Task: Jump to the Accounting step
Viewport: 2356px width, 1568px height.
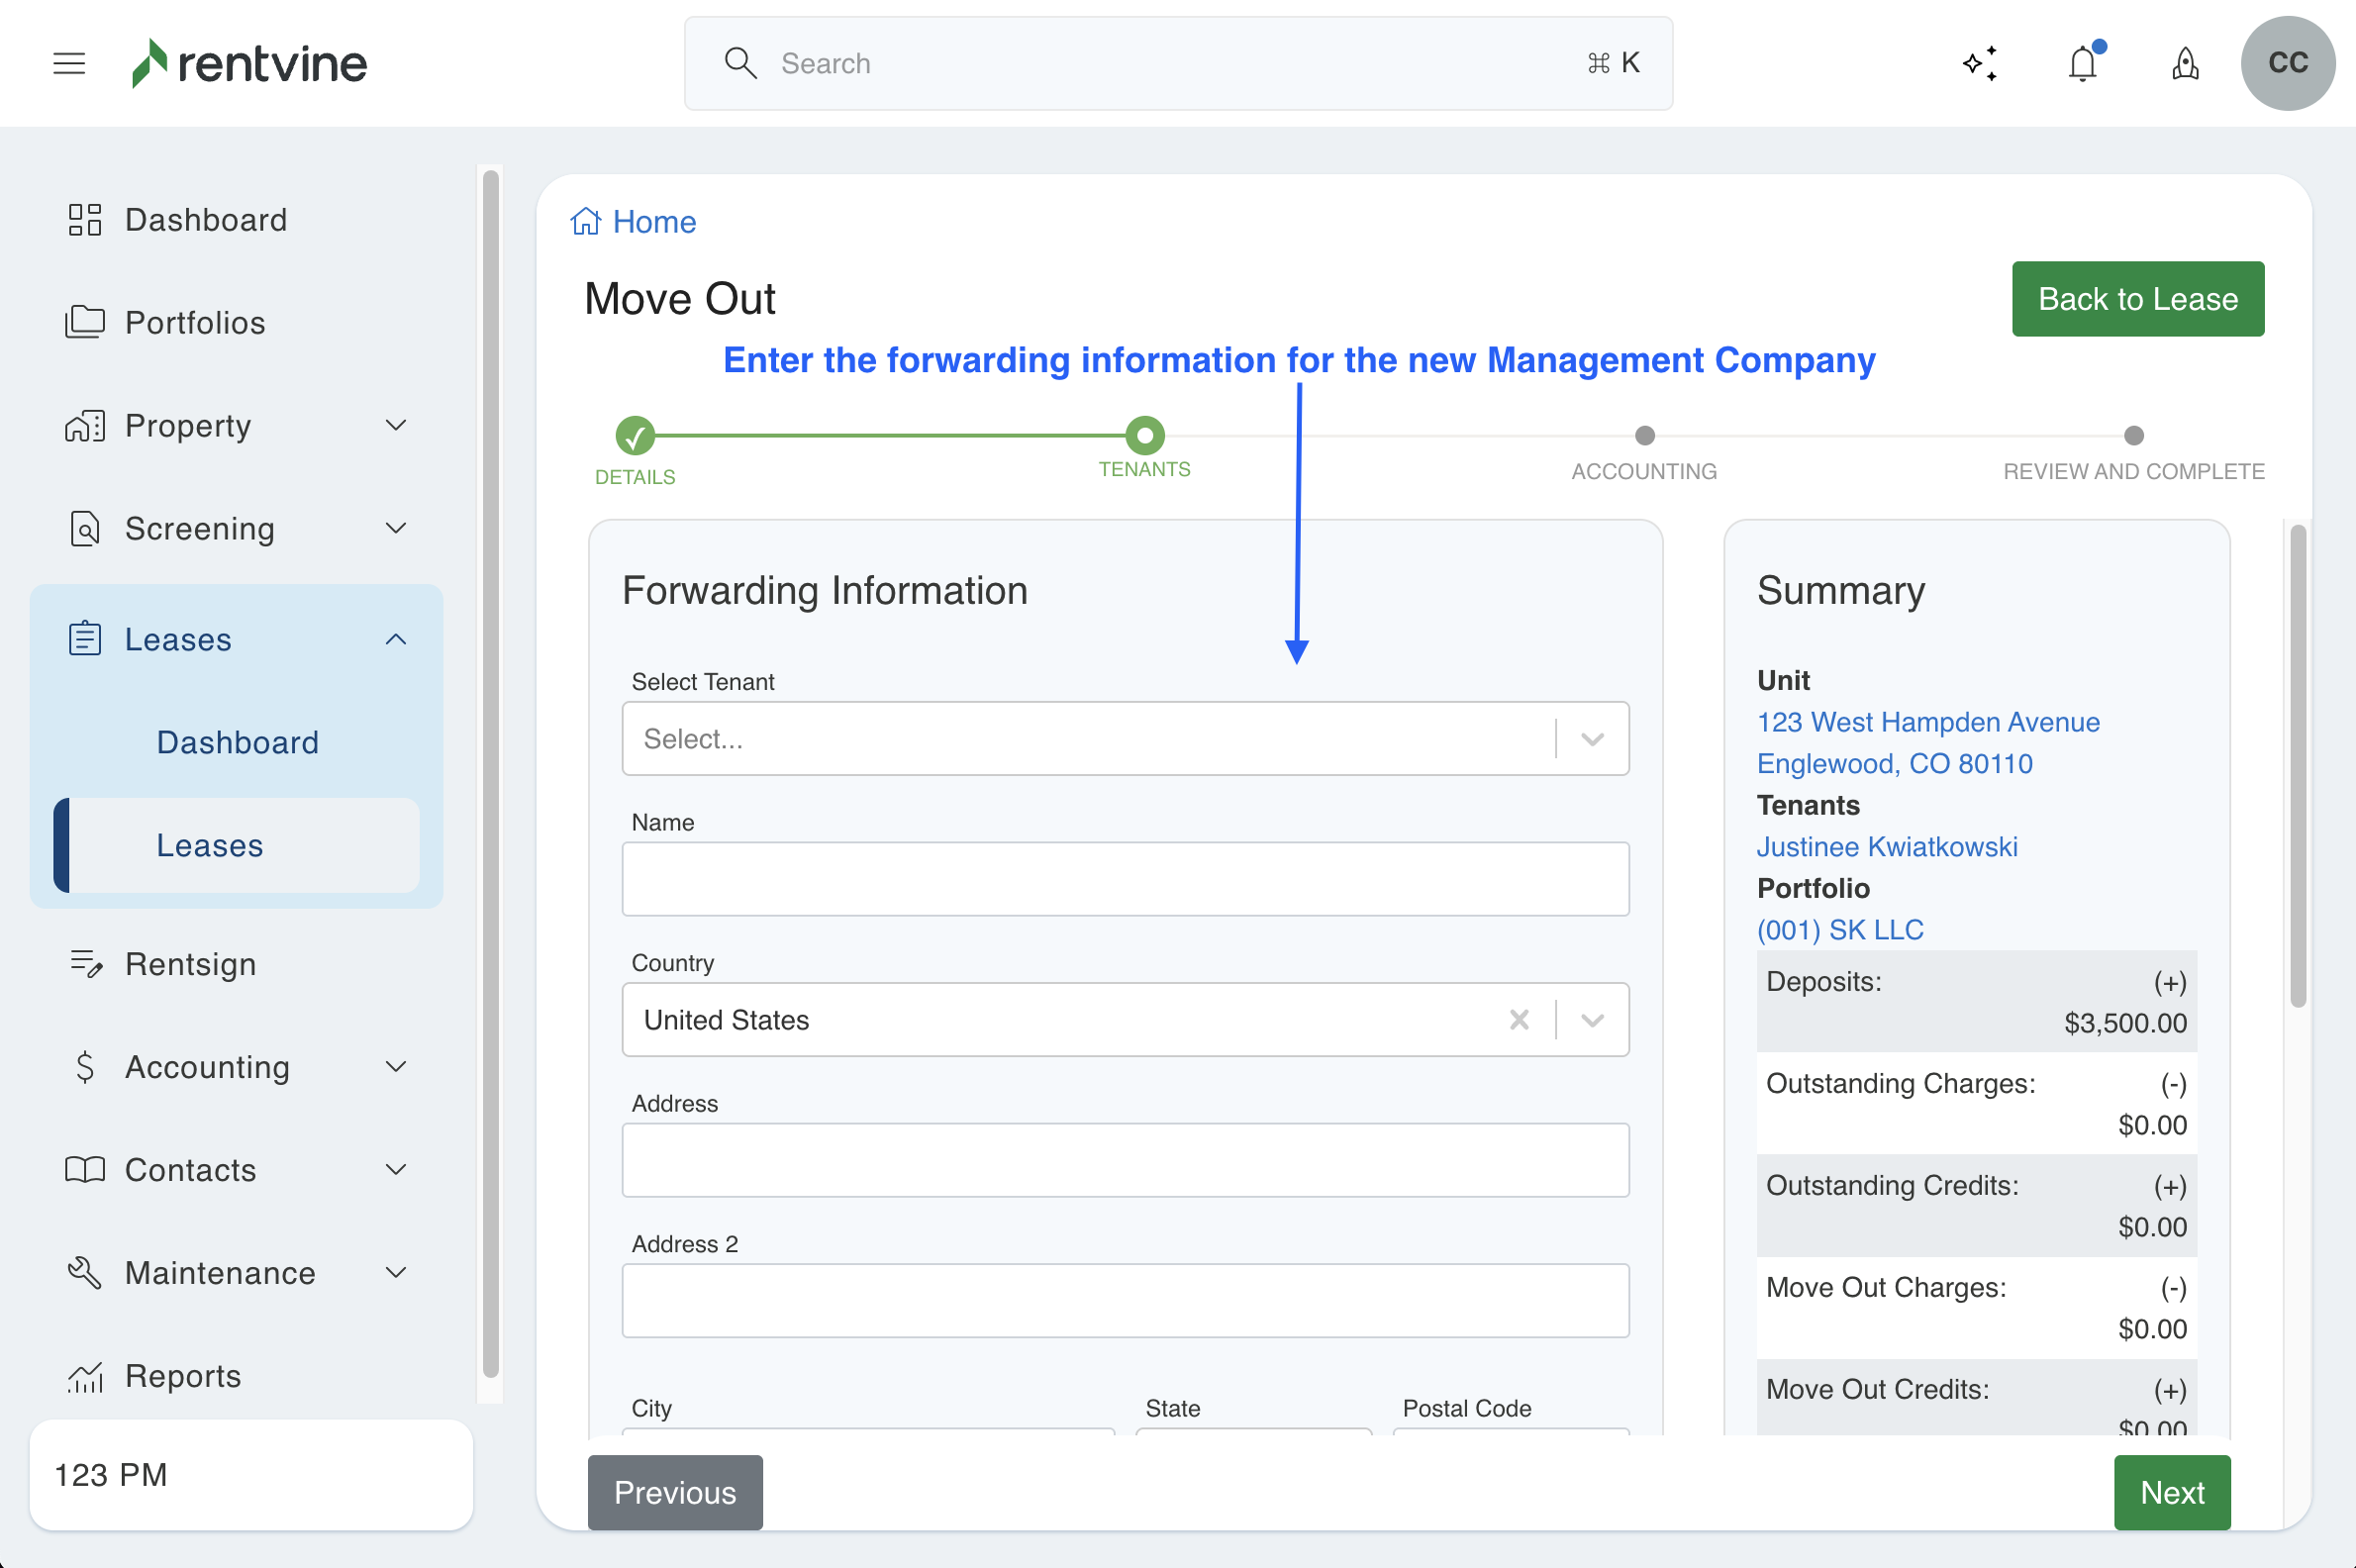Action: (x=1644, y=436)
